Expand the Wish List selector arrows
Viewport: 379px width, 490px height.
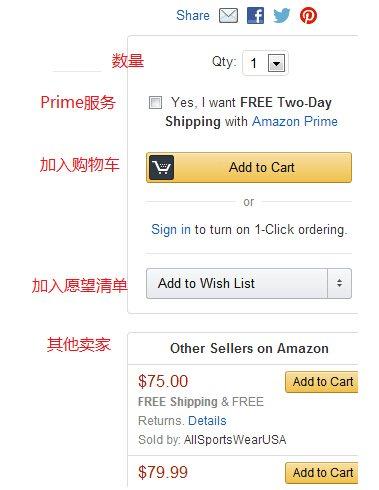coord(339,283)
